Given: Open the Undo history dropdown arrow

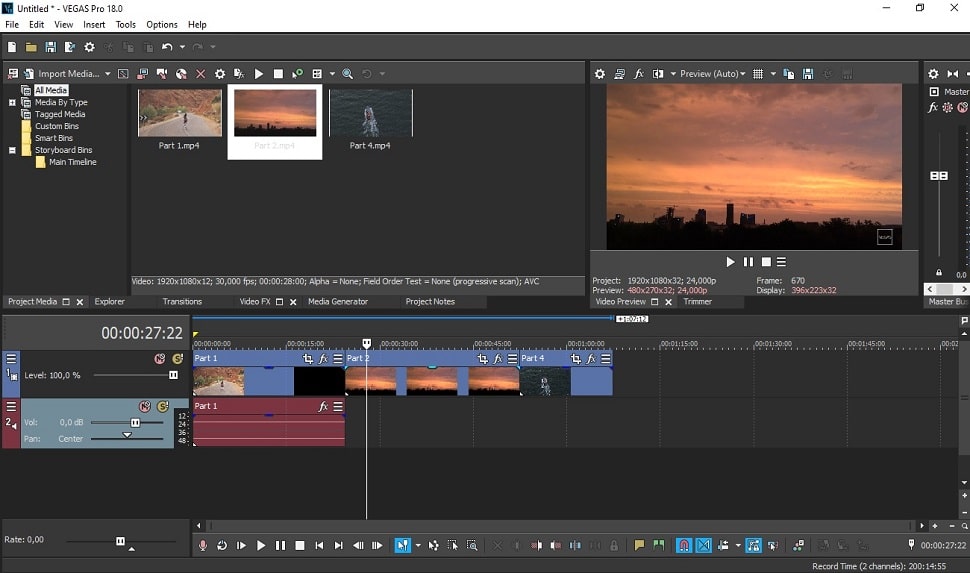Looking at the screenshot, I should (x=182, y=47).
